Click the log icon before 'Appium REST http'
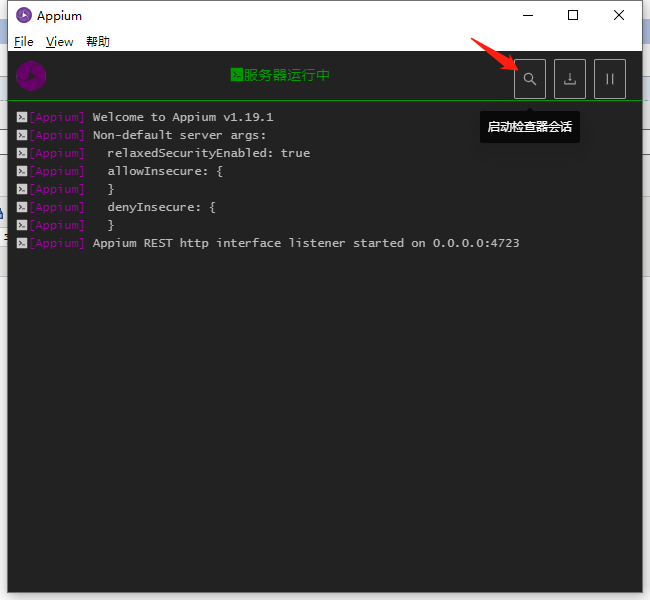 [x=22, y=243]
